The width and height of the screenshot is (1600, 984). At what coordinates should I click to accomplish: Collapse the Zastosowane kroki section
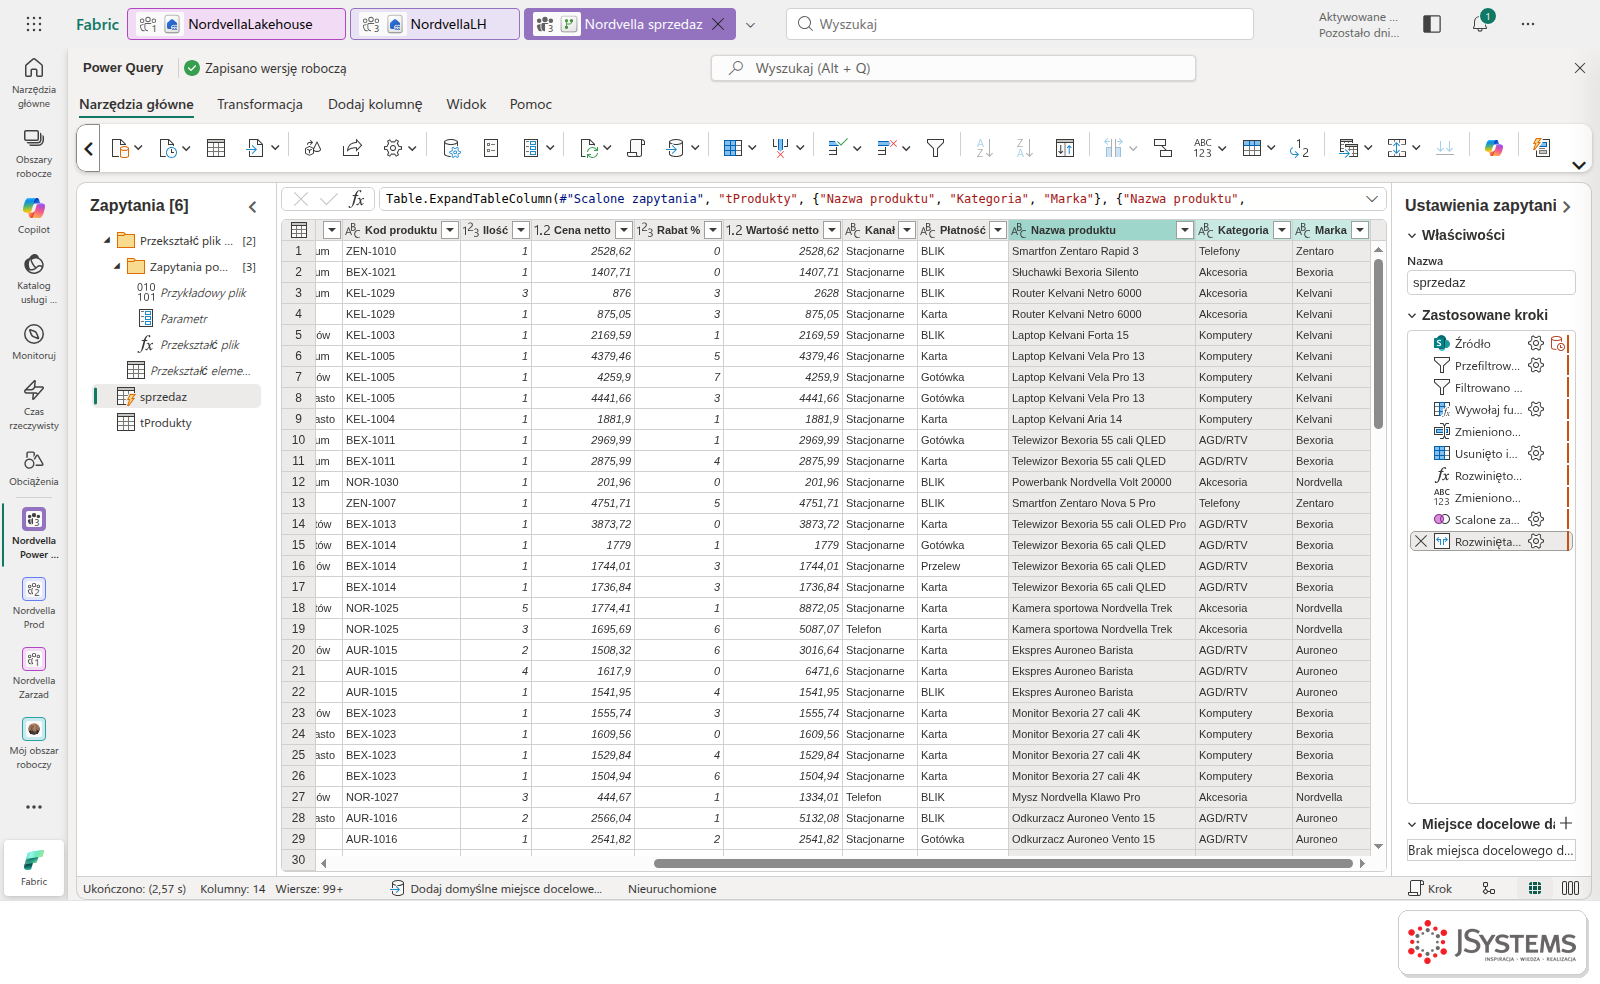pos(1412,315)
